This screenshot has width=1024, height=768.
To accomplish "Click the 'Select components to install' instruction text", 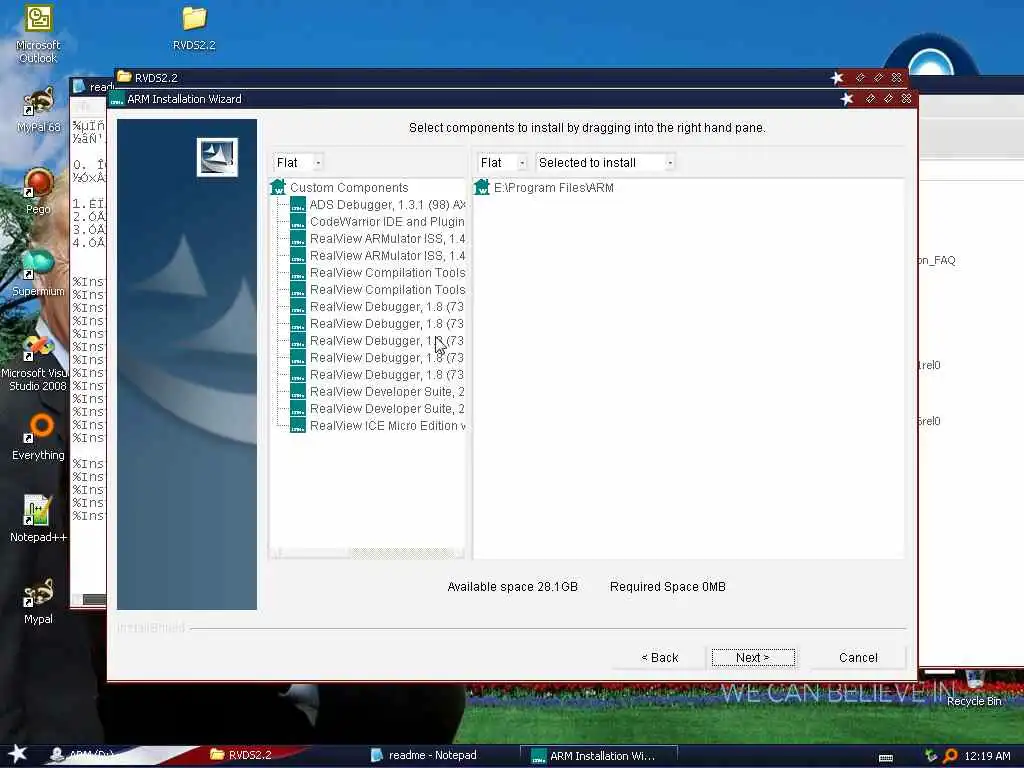I will [587, 127].
